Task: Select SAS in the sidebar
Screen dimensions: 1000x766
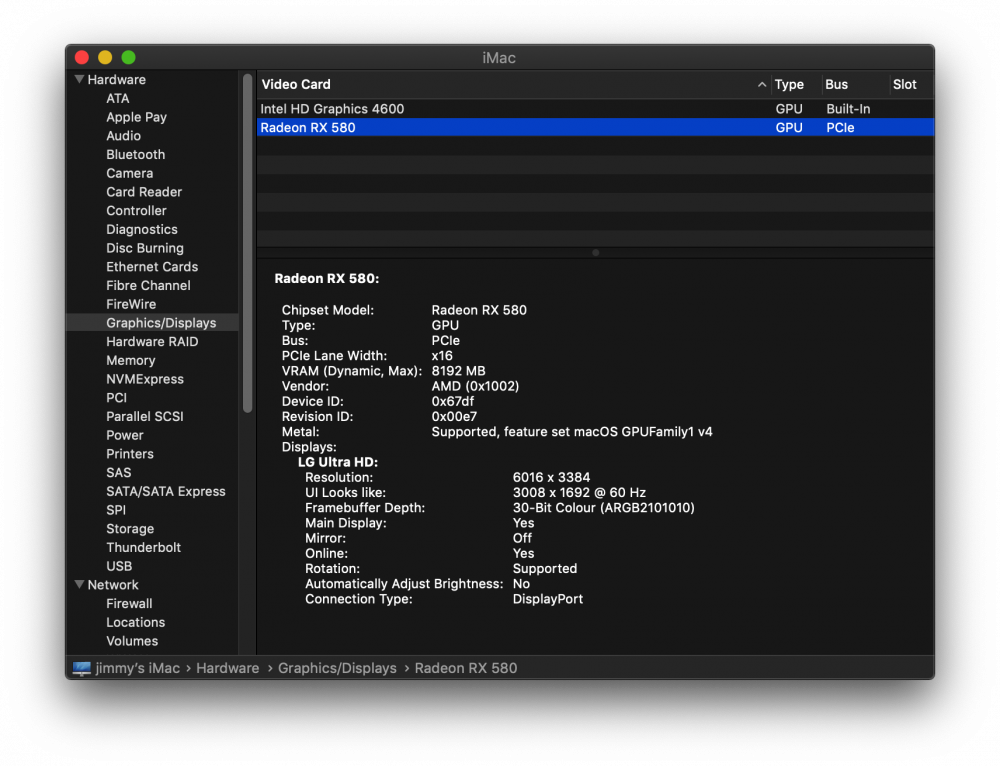Action: pyautogui.click(x=119, y=473)
